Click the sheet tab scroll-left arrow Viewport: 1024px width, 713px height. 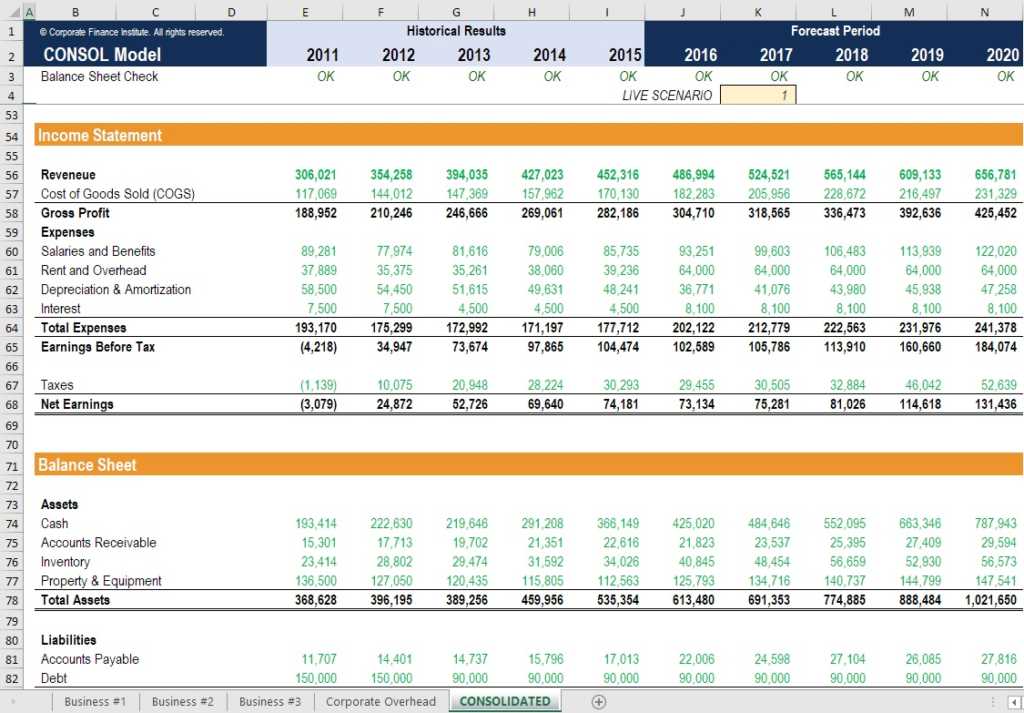pyautogui.click(x=13, y=701)
